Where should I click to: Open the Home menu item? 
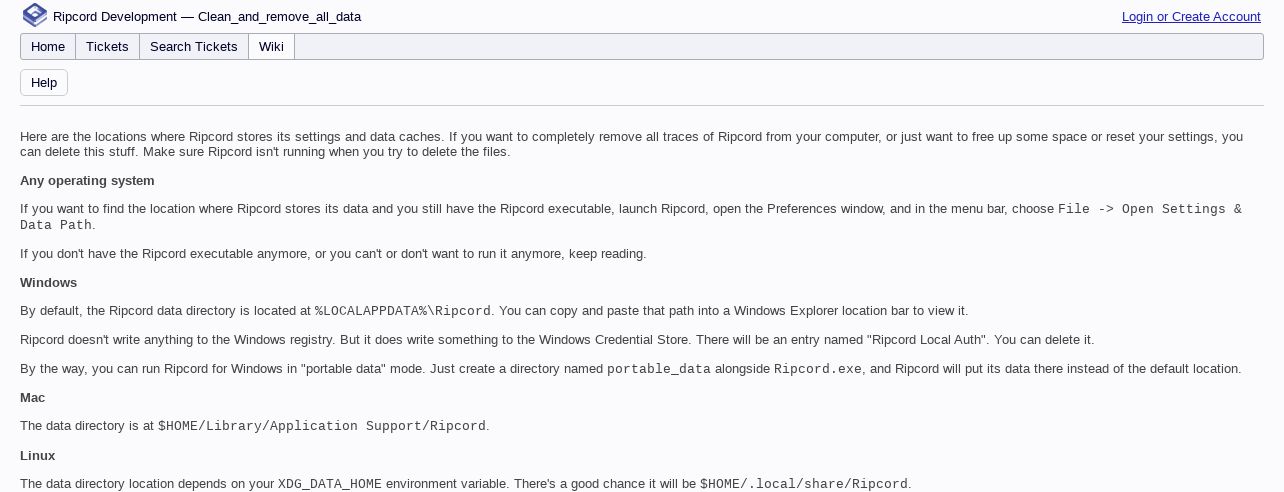[48, 47]
